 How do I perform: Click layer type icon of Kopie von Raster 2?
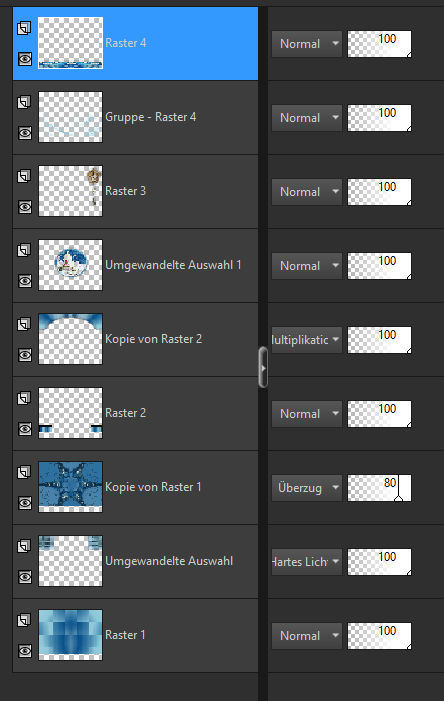[24, 324]
